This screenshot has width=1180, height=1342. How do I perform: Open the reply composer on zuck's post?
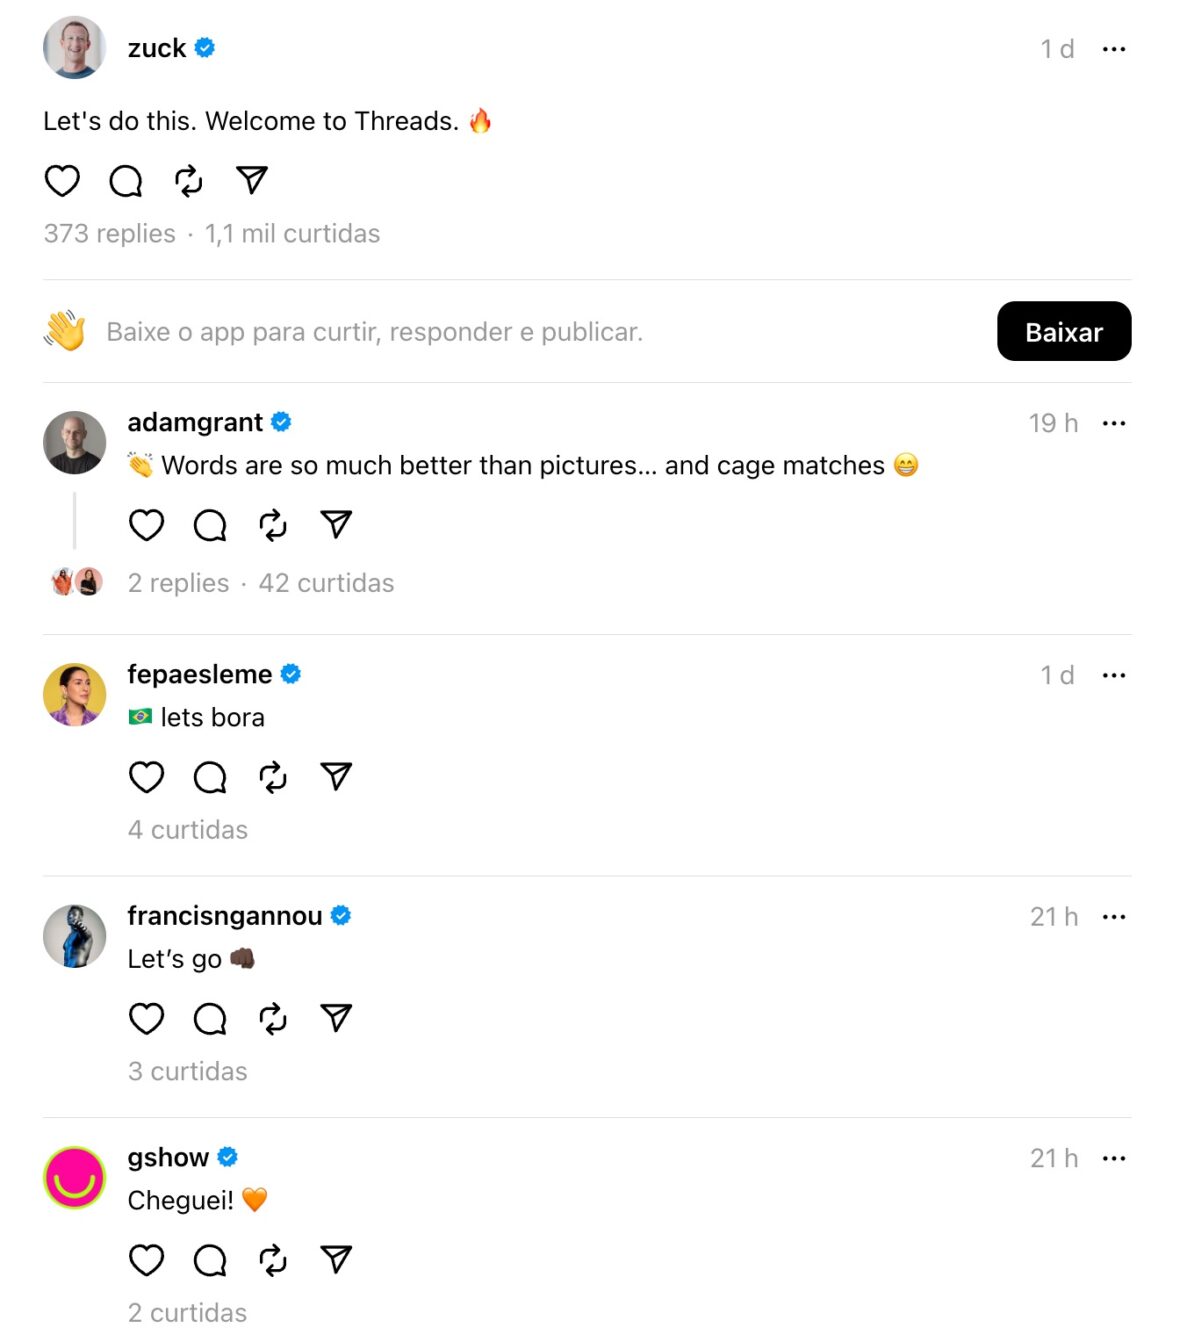pyautogui.click(x=124, y=181)
